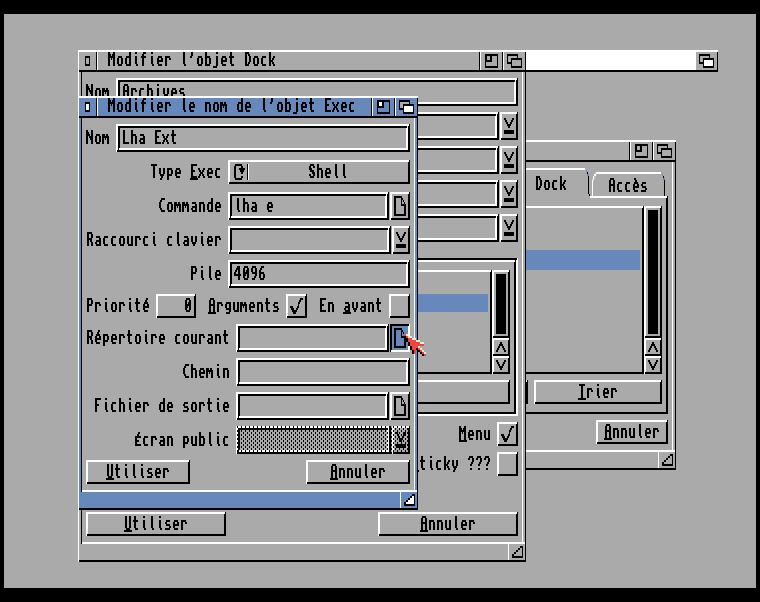Enable the En avant checkbox
The width and height of the screenshot is (760, 602).
[x=399, y=306]
